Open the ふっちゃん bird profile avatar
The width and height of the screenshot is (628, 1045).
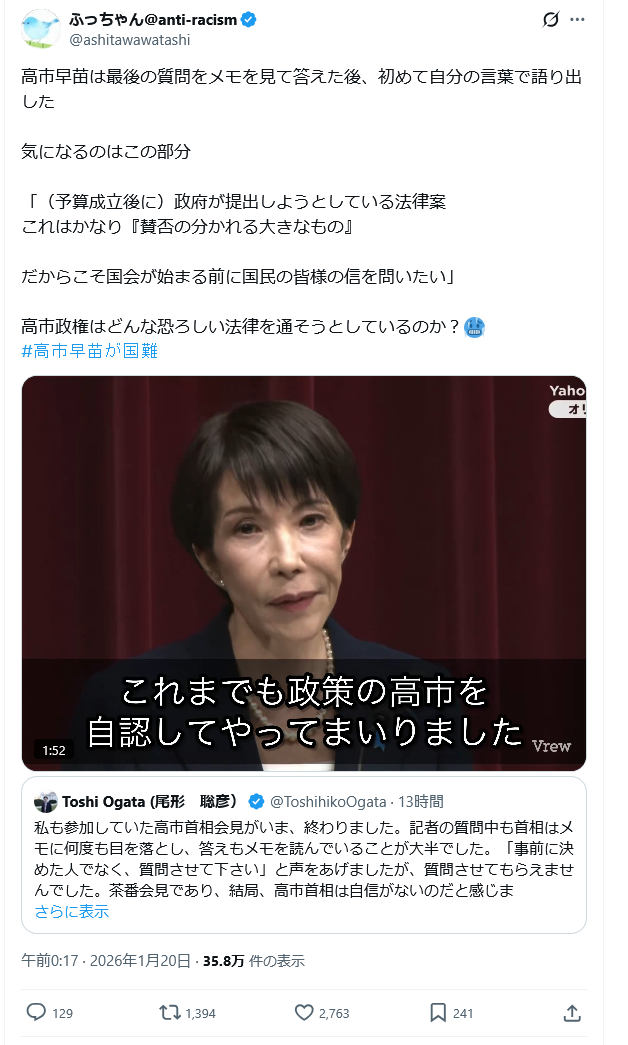[41, 29]
